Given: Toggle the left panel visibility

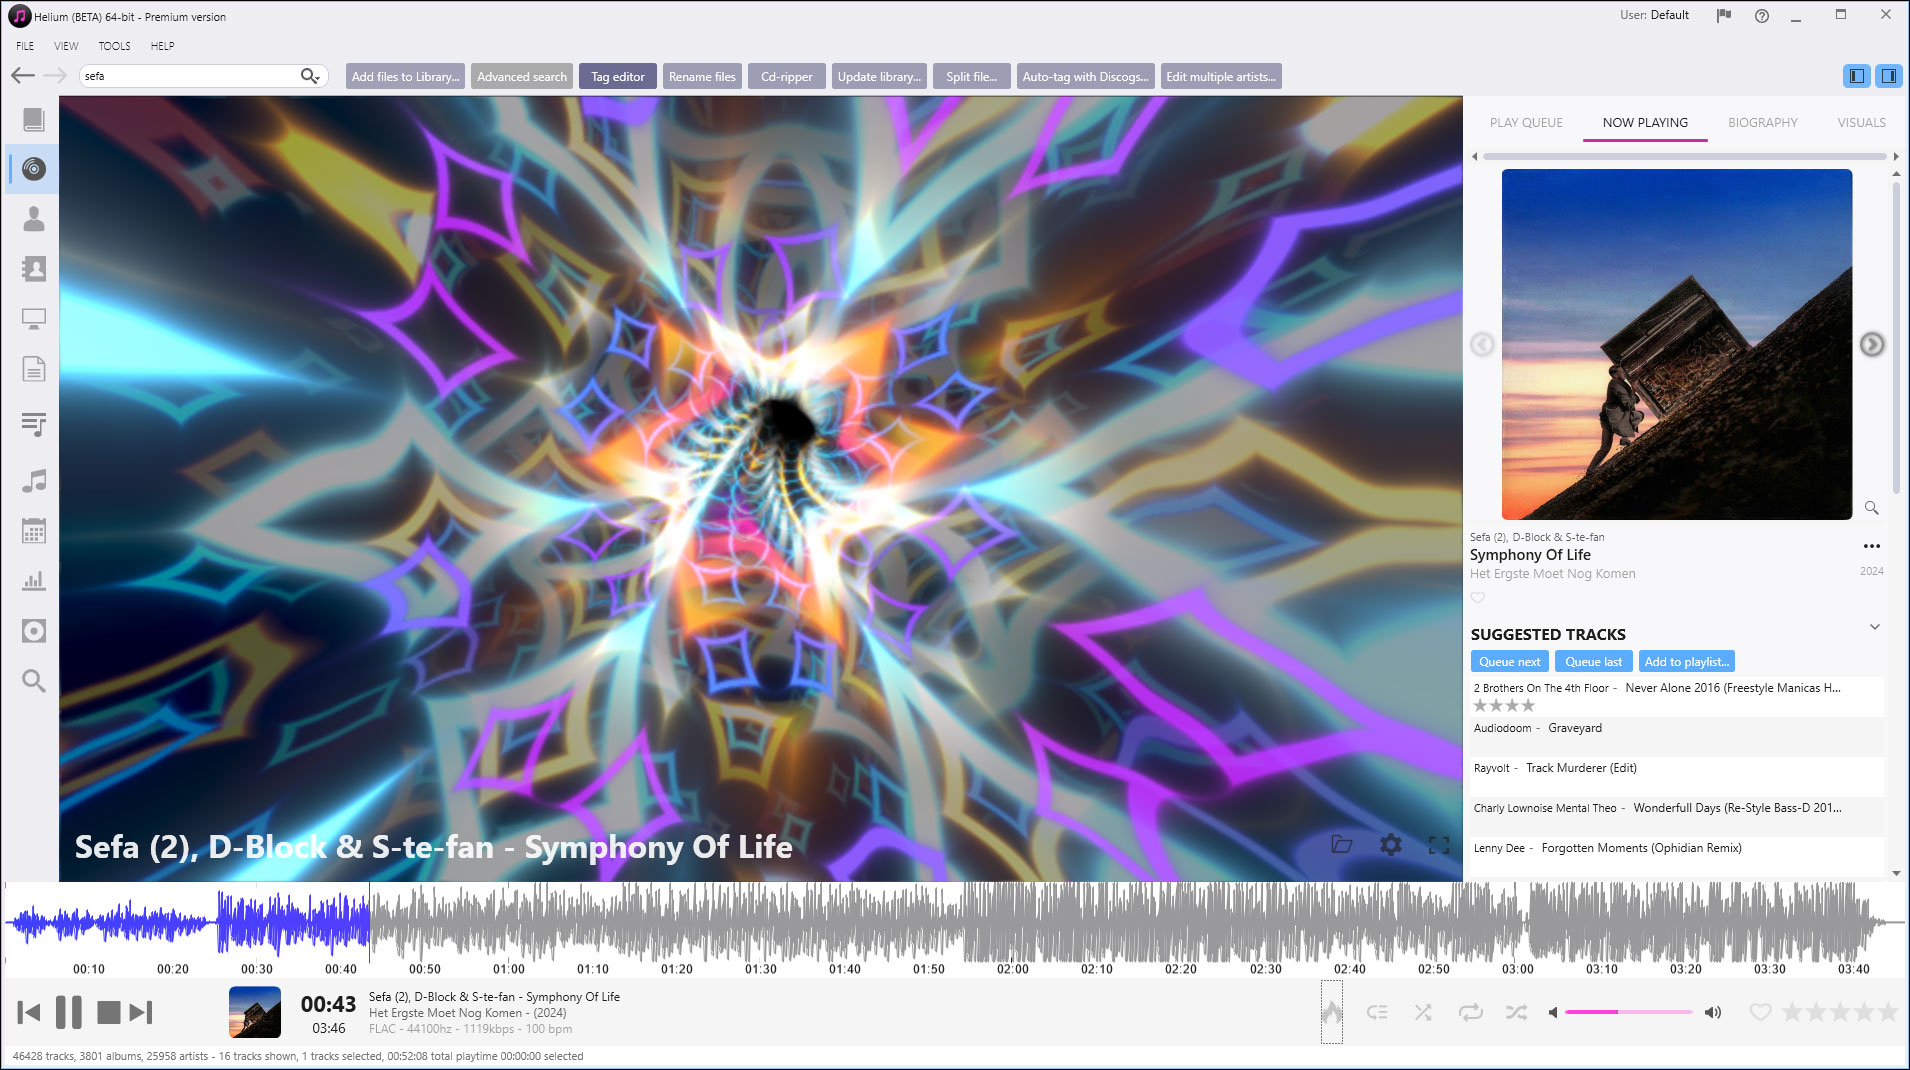Looking at the screenshot, I should point(1857,76).
